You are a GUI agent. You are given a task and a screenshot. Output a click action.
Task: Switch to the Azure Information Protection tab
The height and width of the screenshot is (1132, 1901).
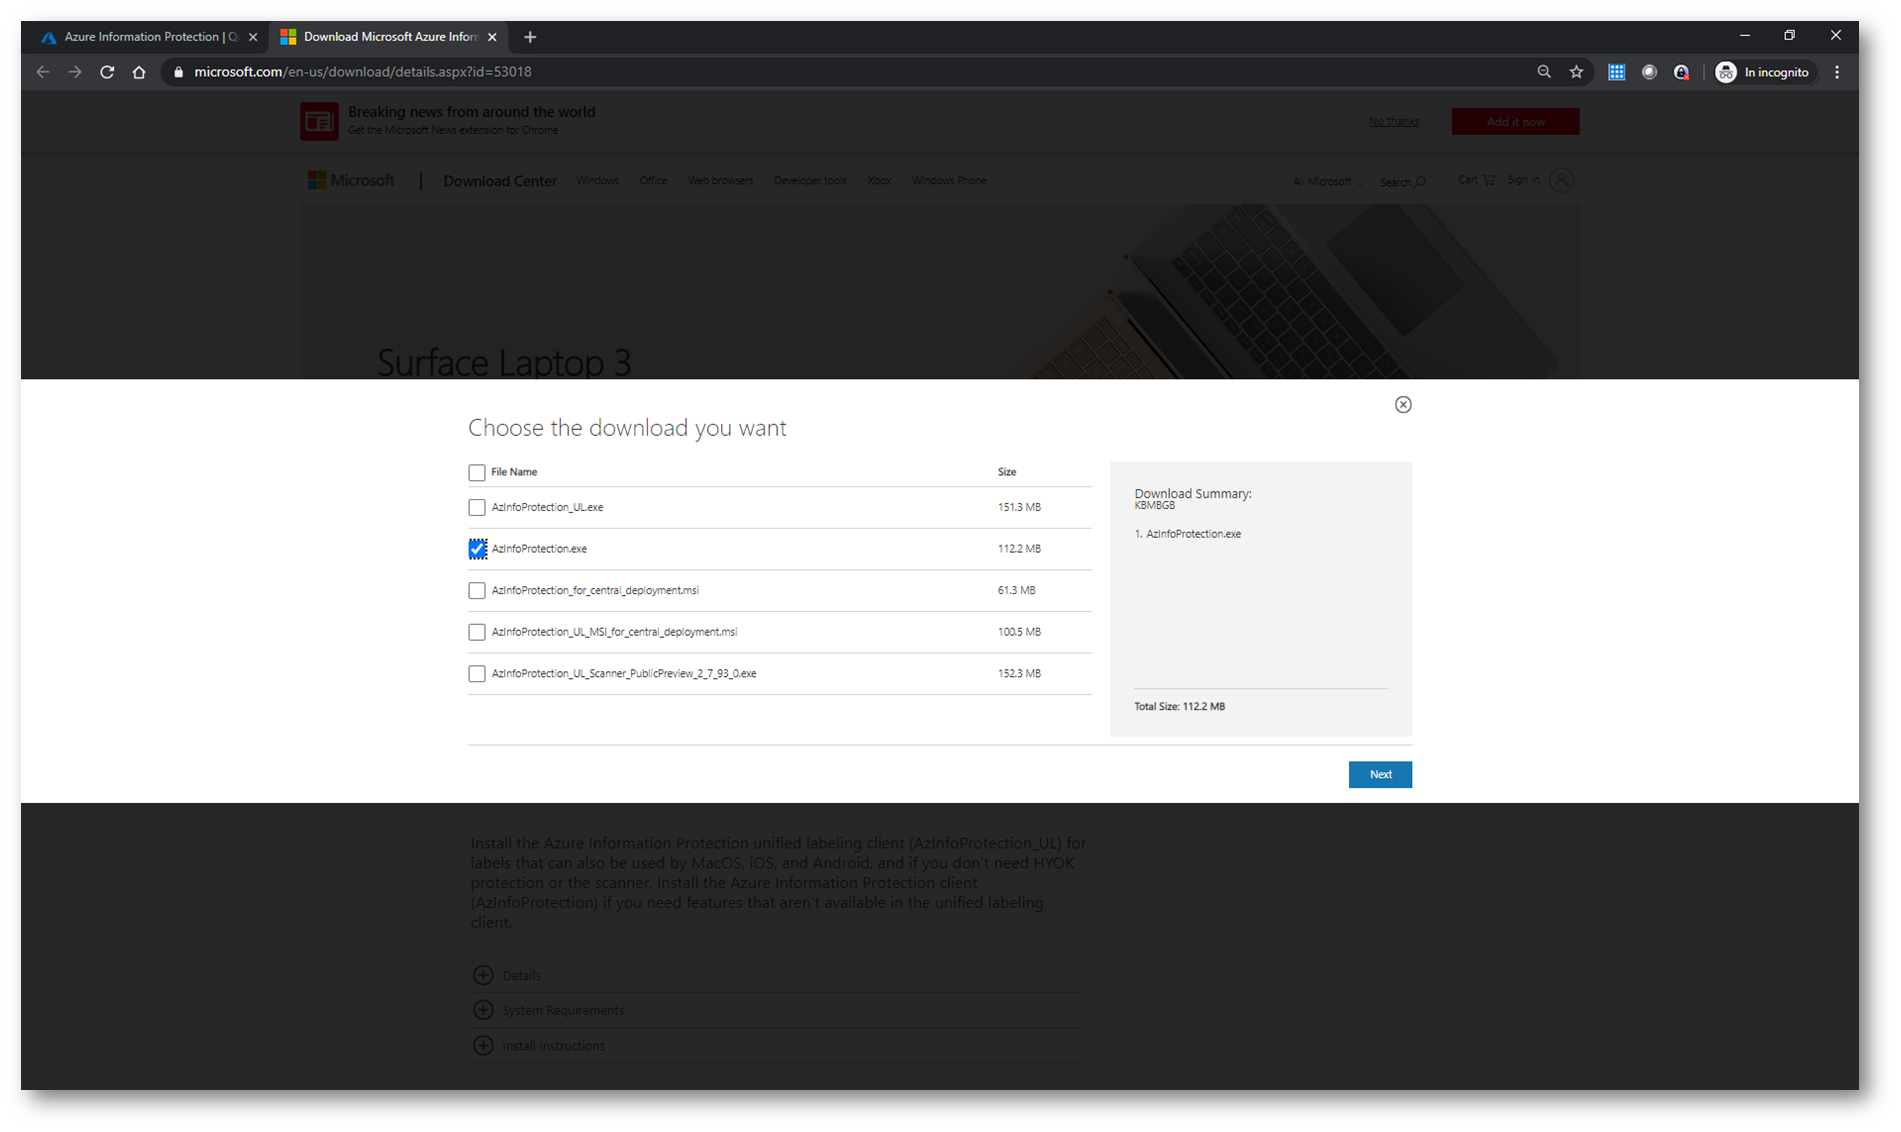coord(145,37)
